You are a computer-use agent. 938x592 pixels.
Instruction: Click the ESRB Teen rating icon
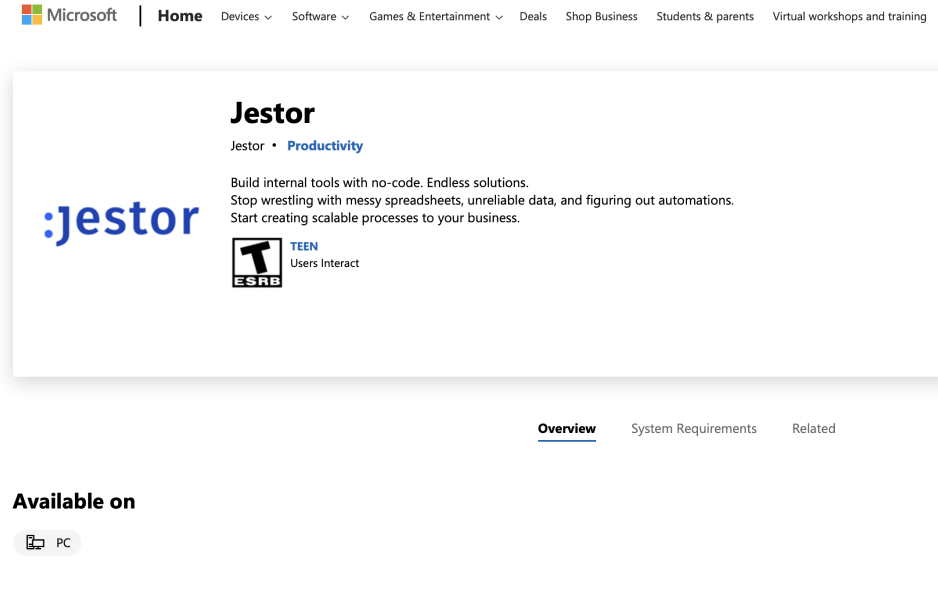[257, 263]
